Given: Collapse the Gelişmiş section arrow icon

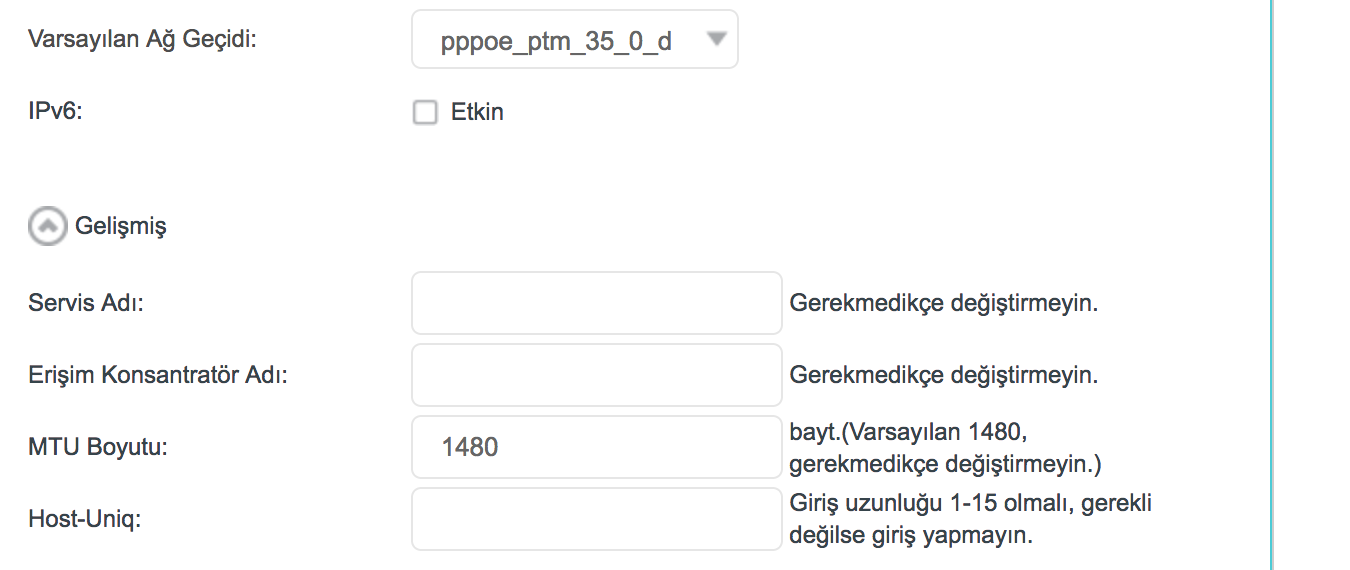Looking at the screenshot, I should [x=46, y=227].
